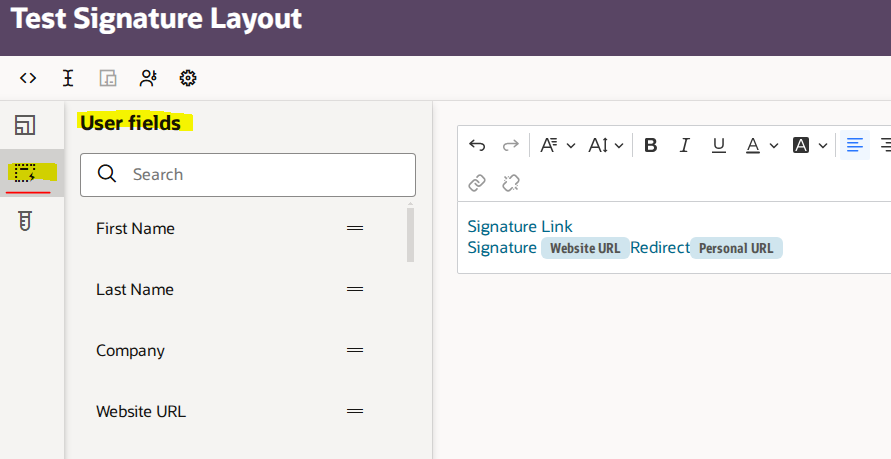Click the user fields Search box

(x=248, y=174)
